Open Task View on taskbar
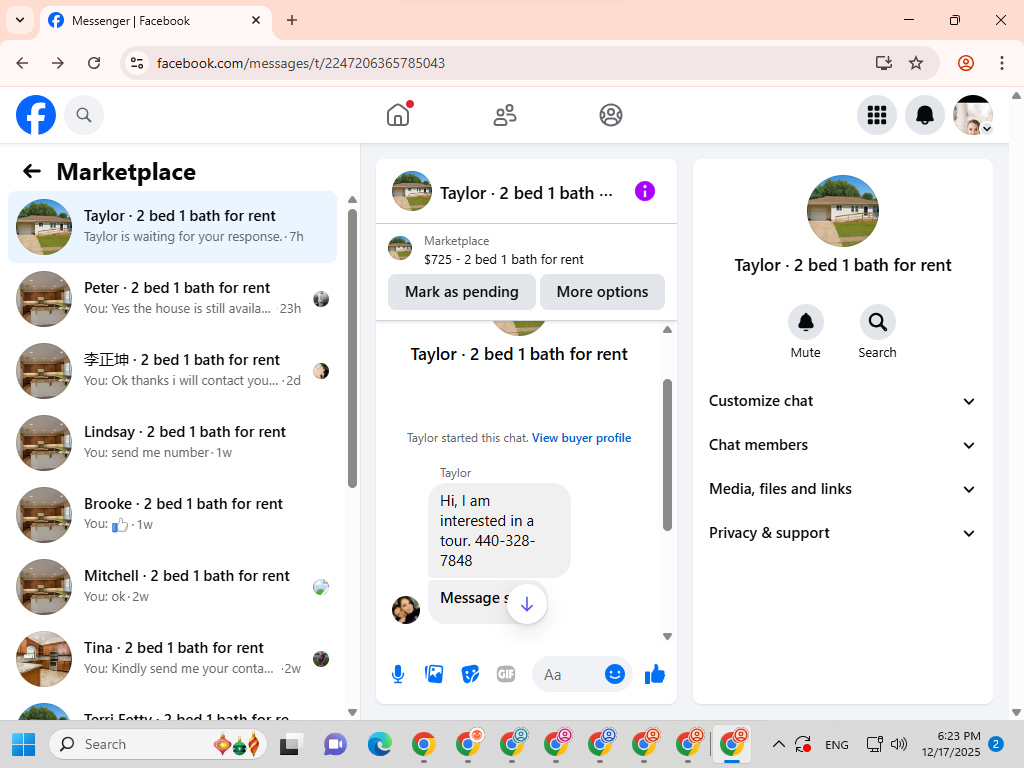 (x=291, y=744)
